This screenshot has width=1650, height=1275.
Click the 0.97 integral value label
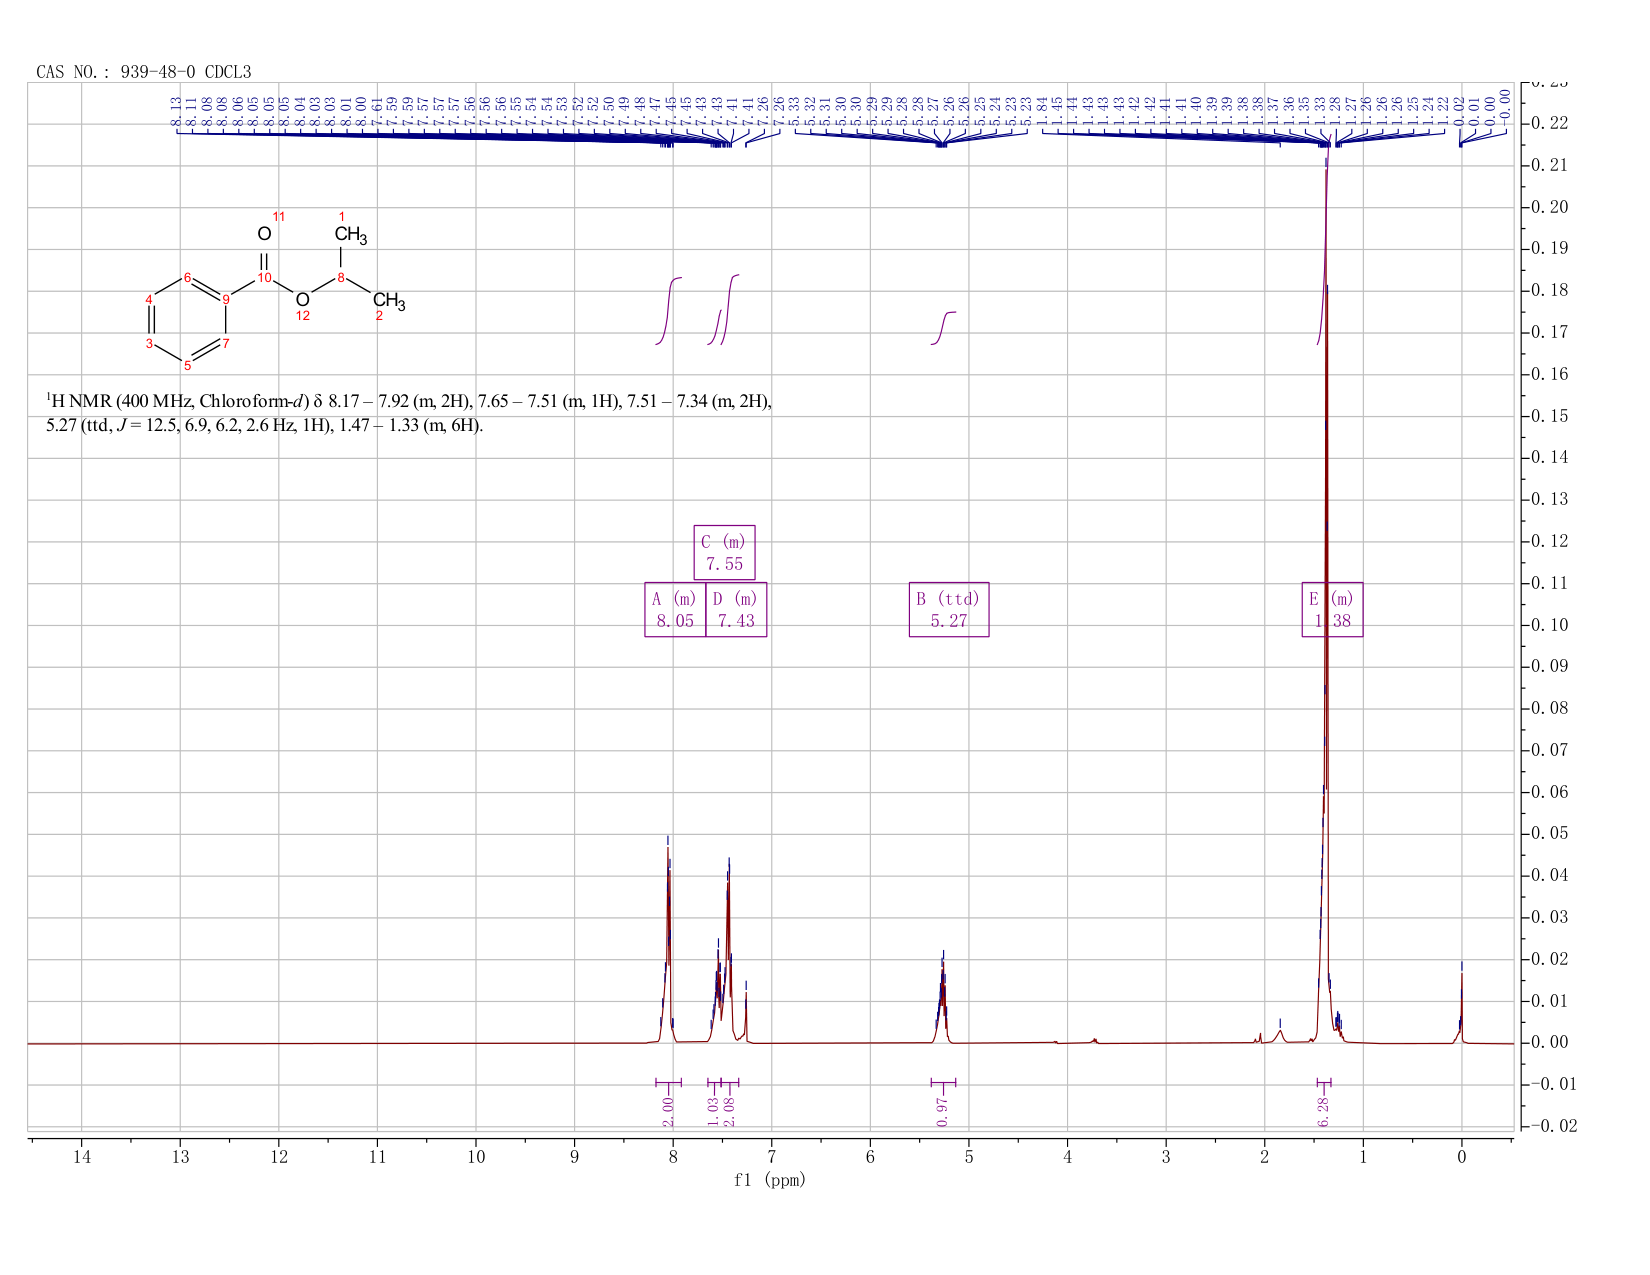pyautogui.click(x=943, y=1110)
